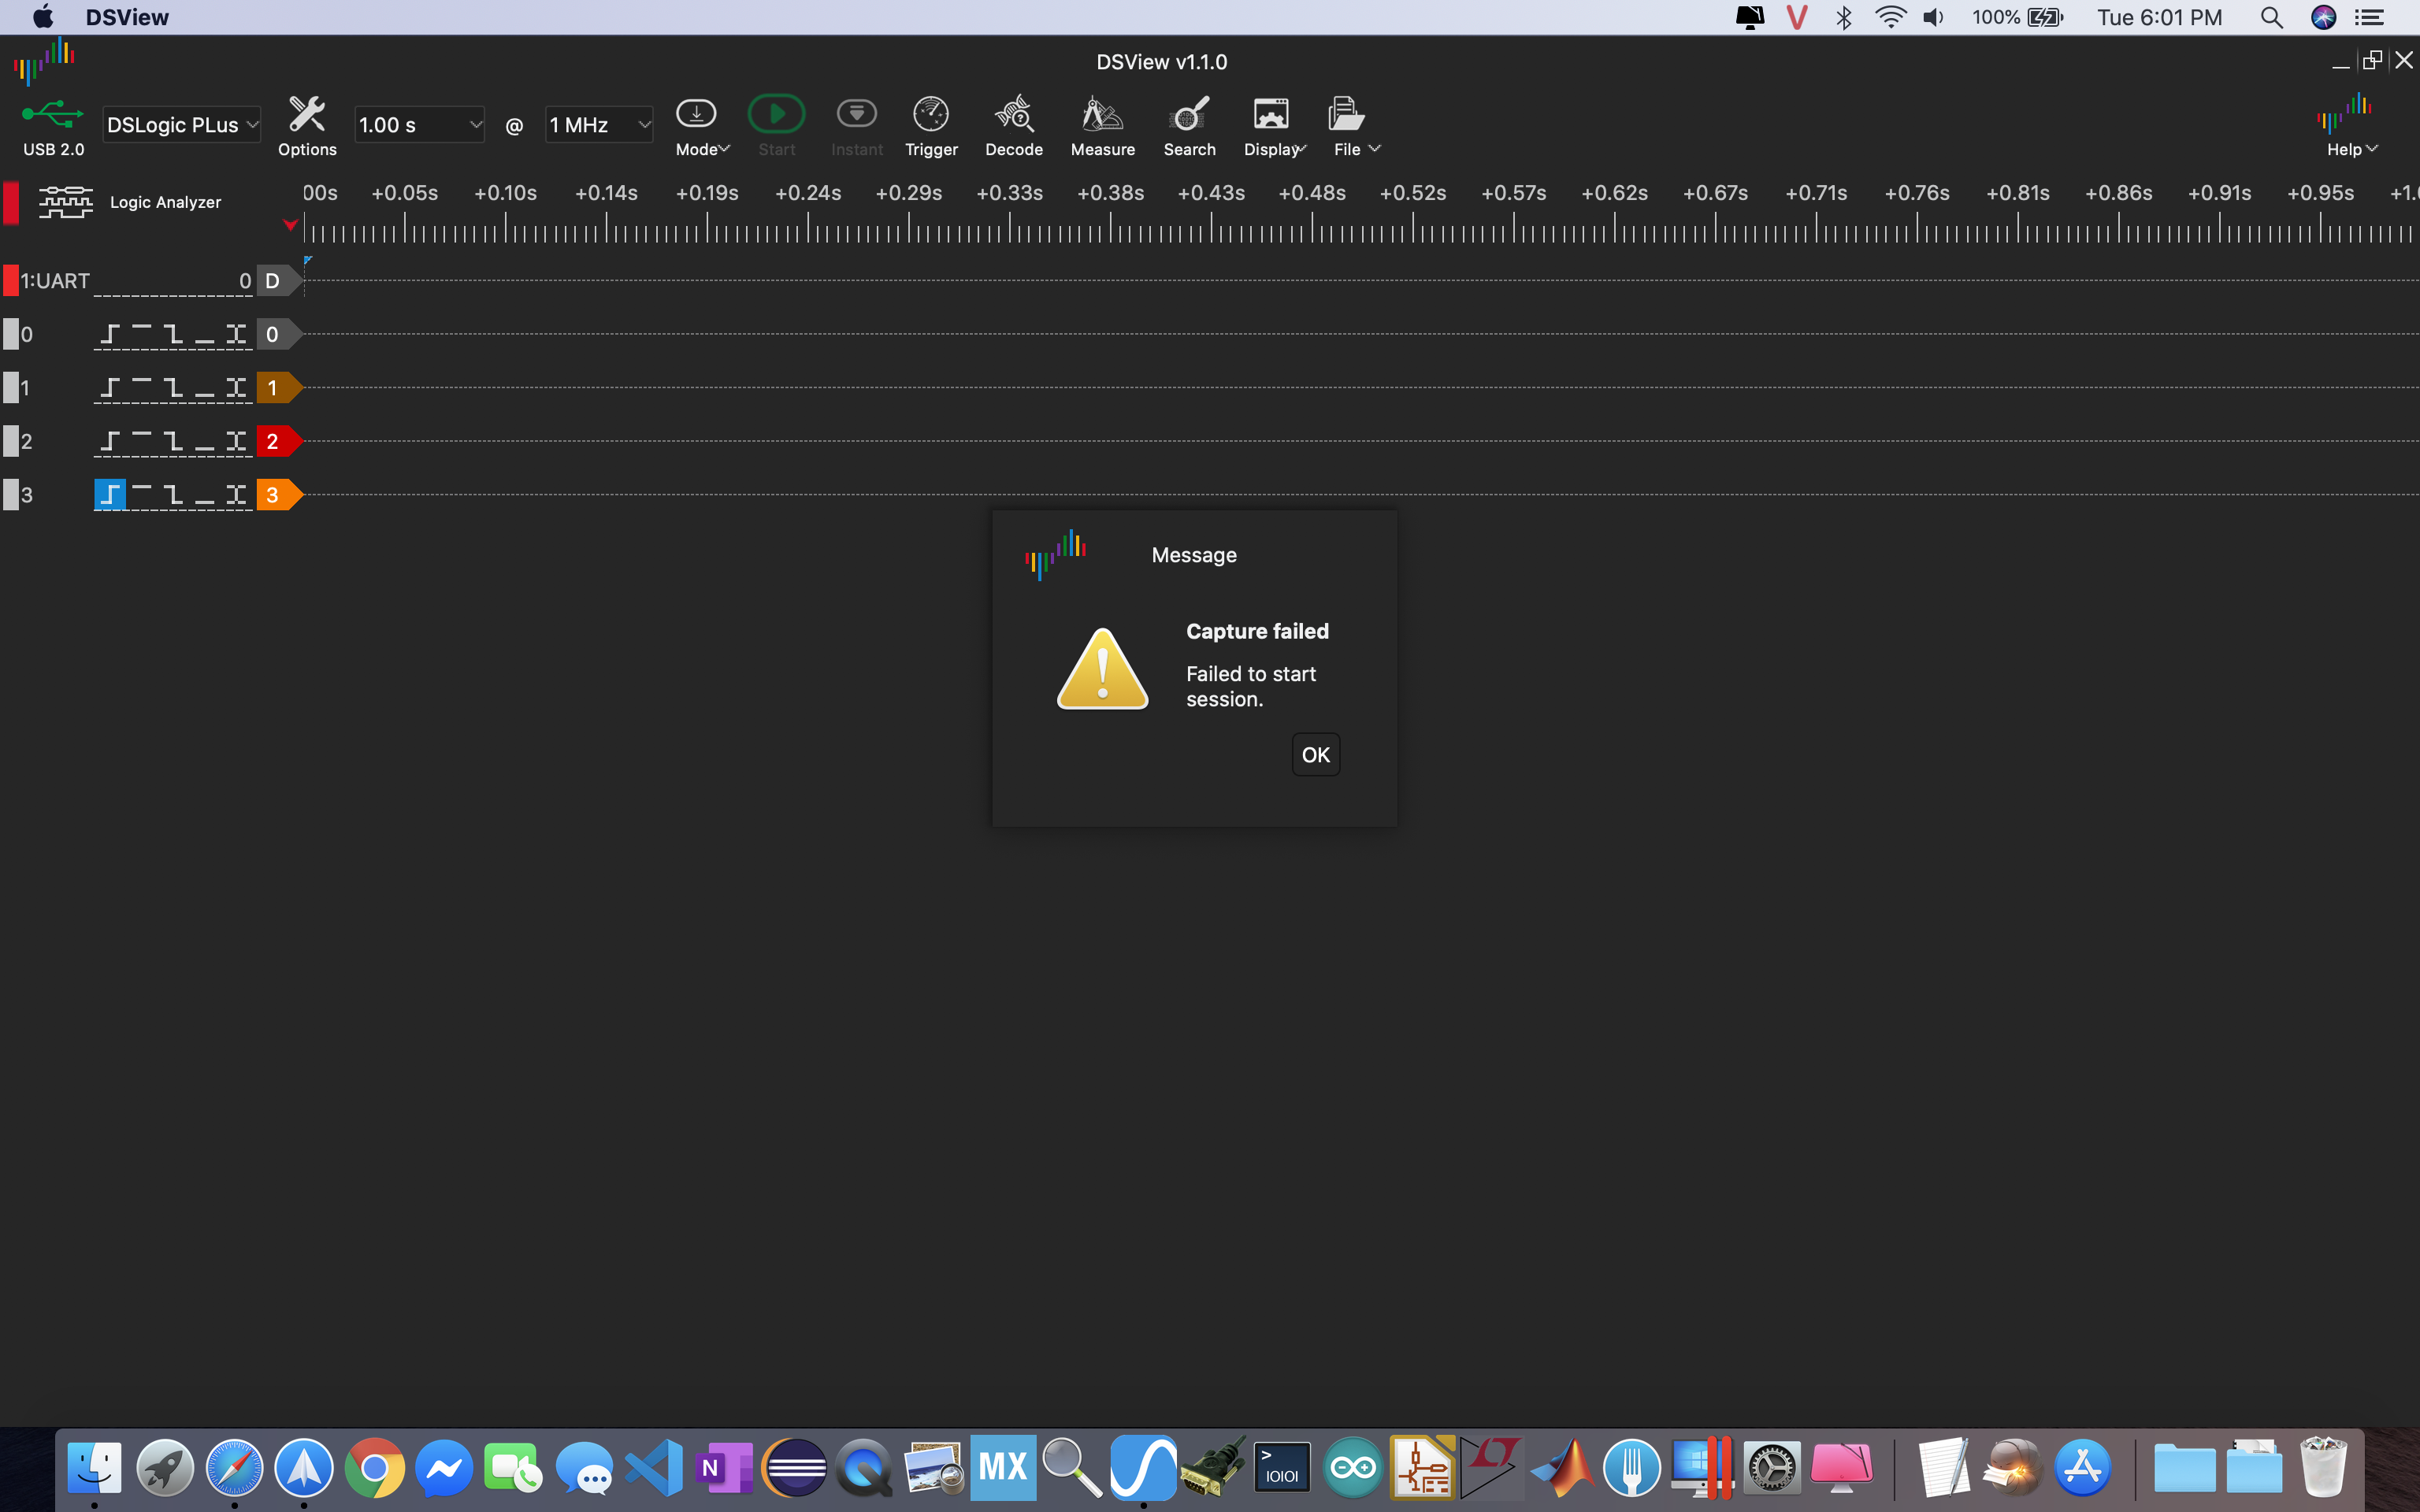Open the device selector showing DSLogic PLus
The width and height of the screenshot is (2420, 1512).
click(x=181, y=124)
